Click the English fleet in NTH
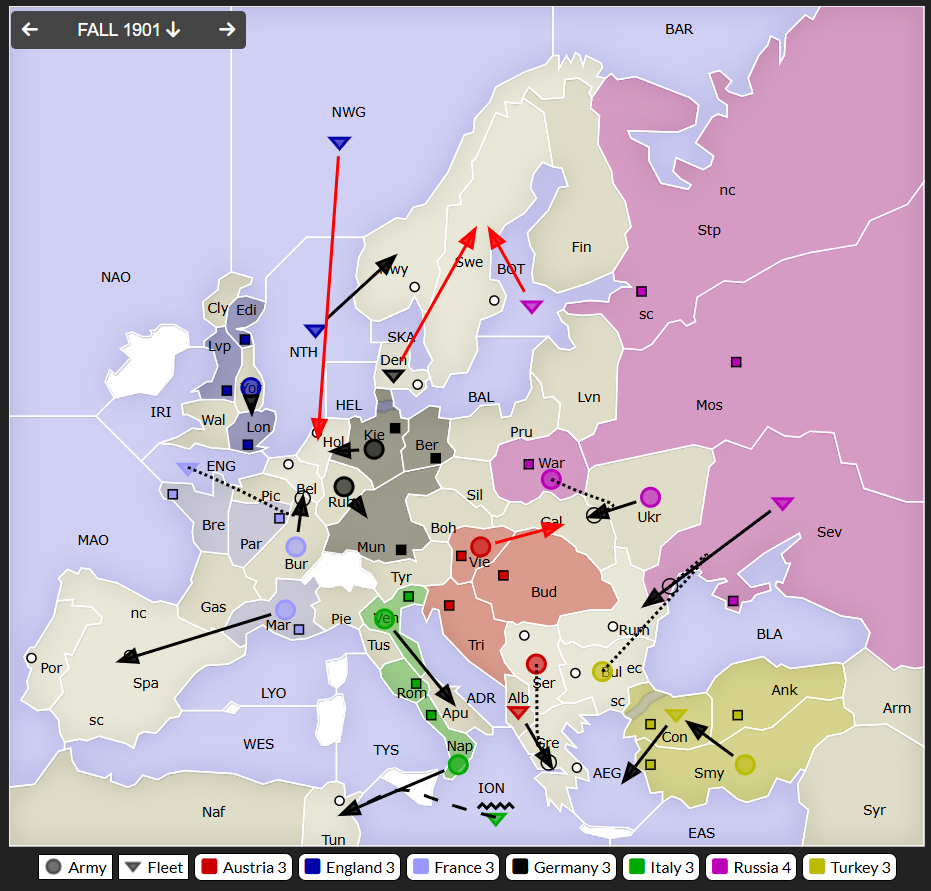Screen dimensions: 931x891 315,331
